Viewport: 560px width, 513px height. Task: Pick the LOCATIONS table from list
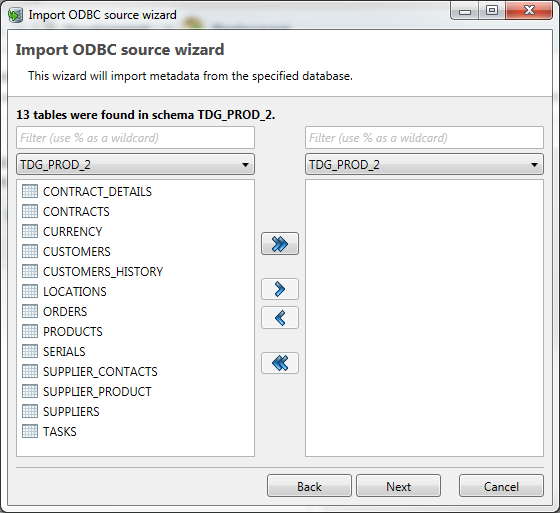click(75, 292)
